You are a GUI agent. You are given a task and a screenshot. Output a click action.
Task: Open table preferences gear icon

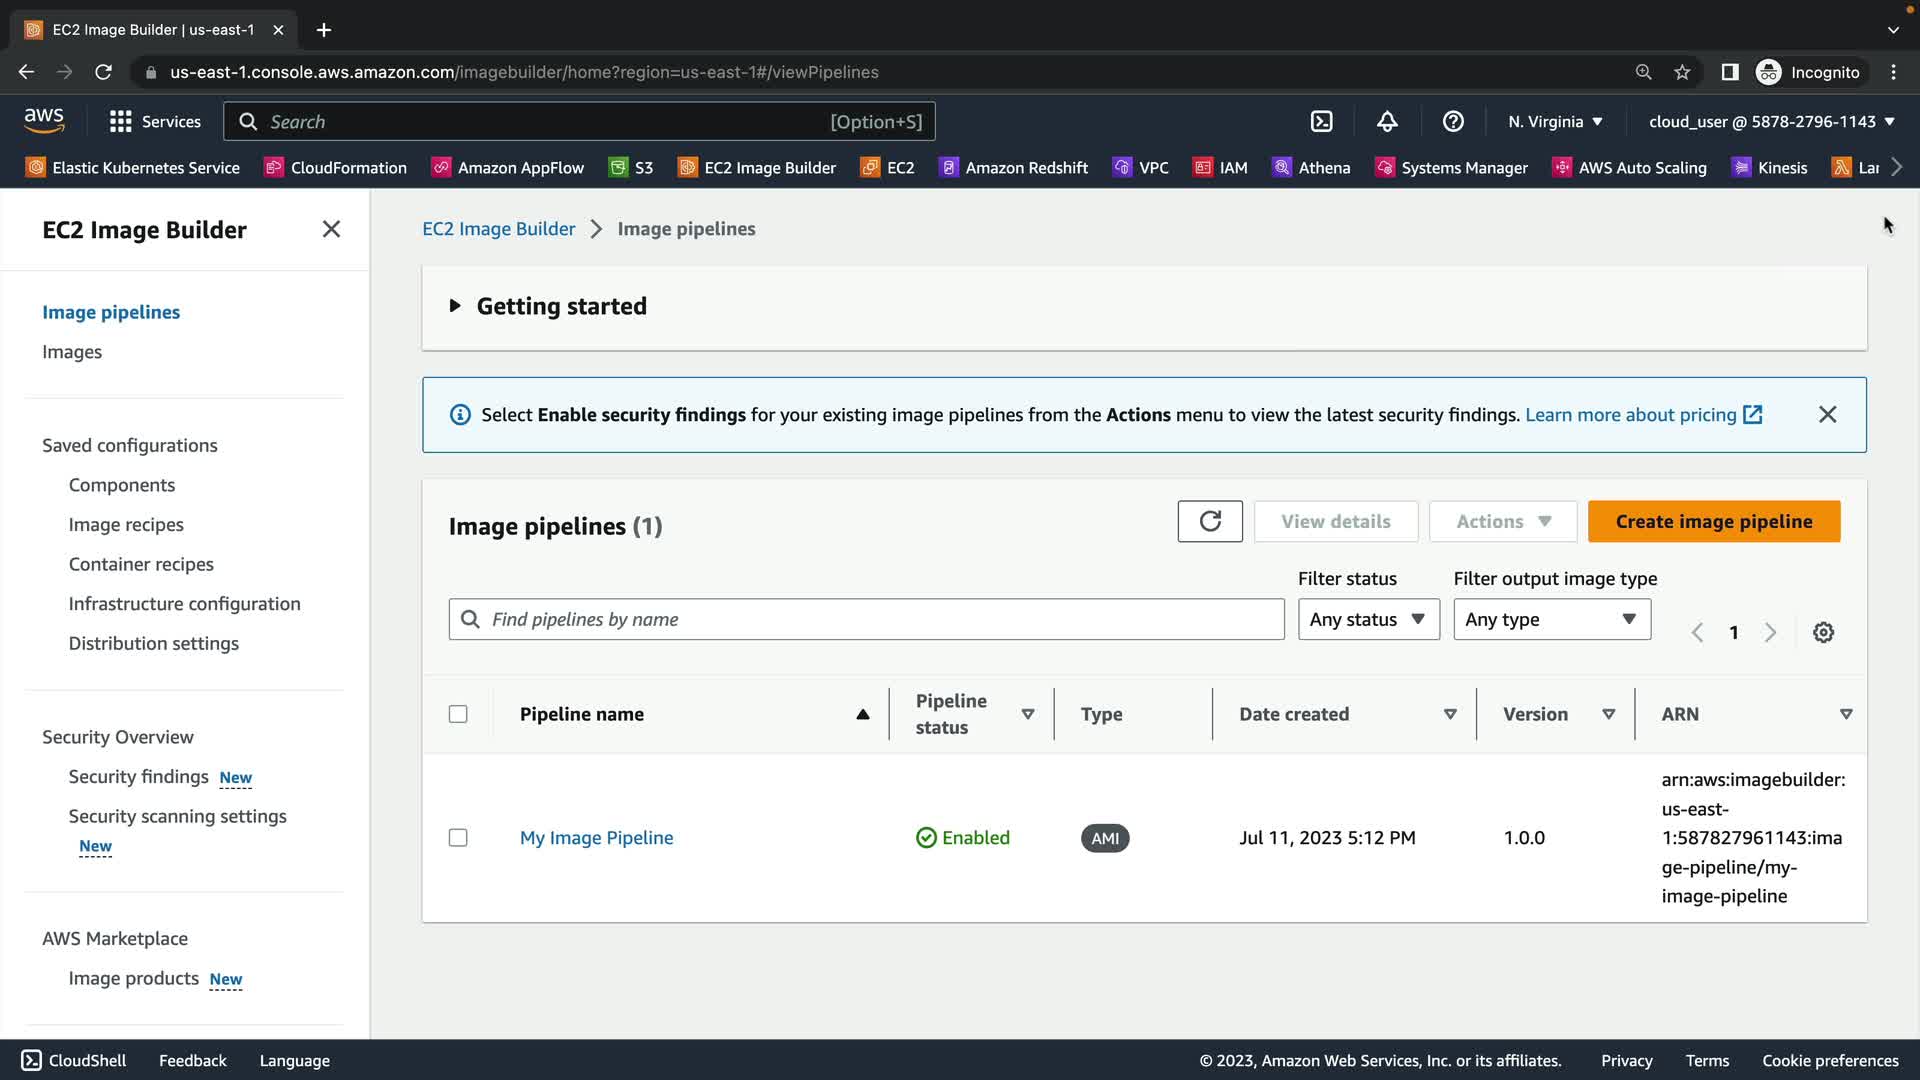tap(1823, 633)
